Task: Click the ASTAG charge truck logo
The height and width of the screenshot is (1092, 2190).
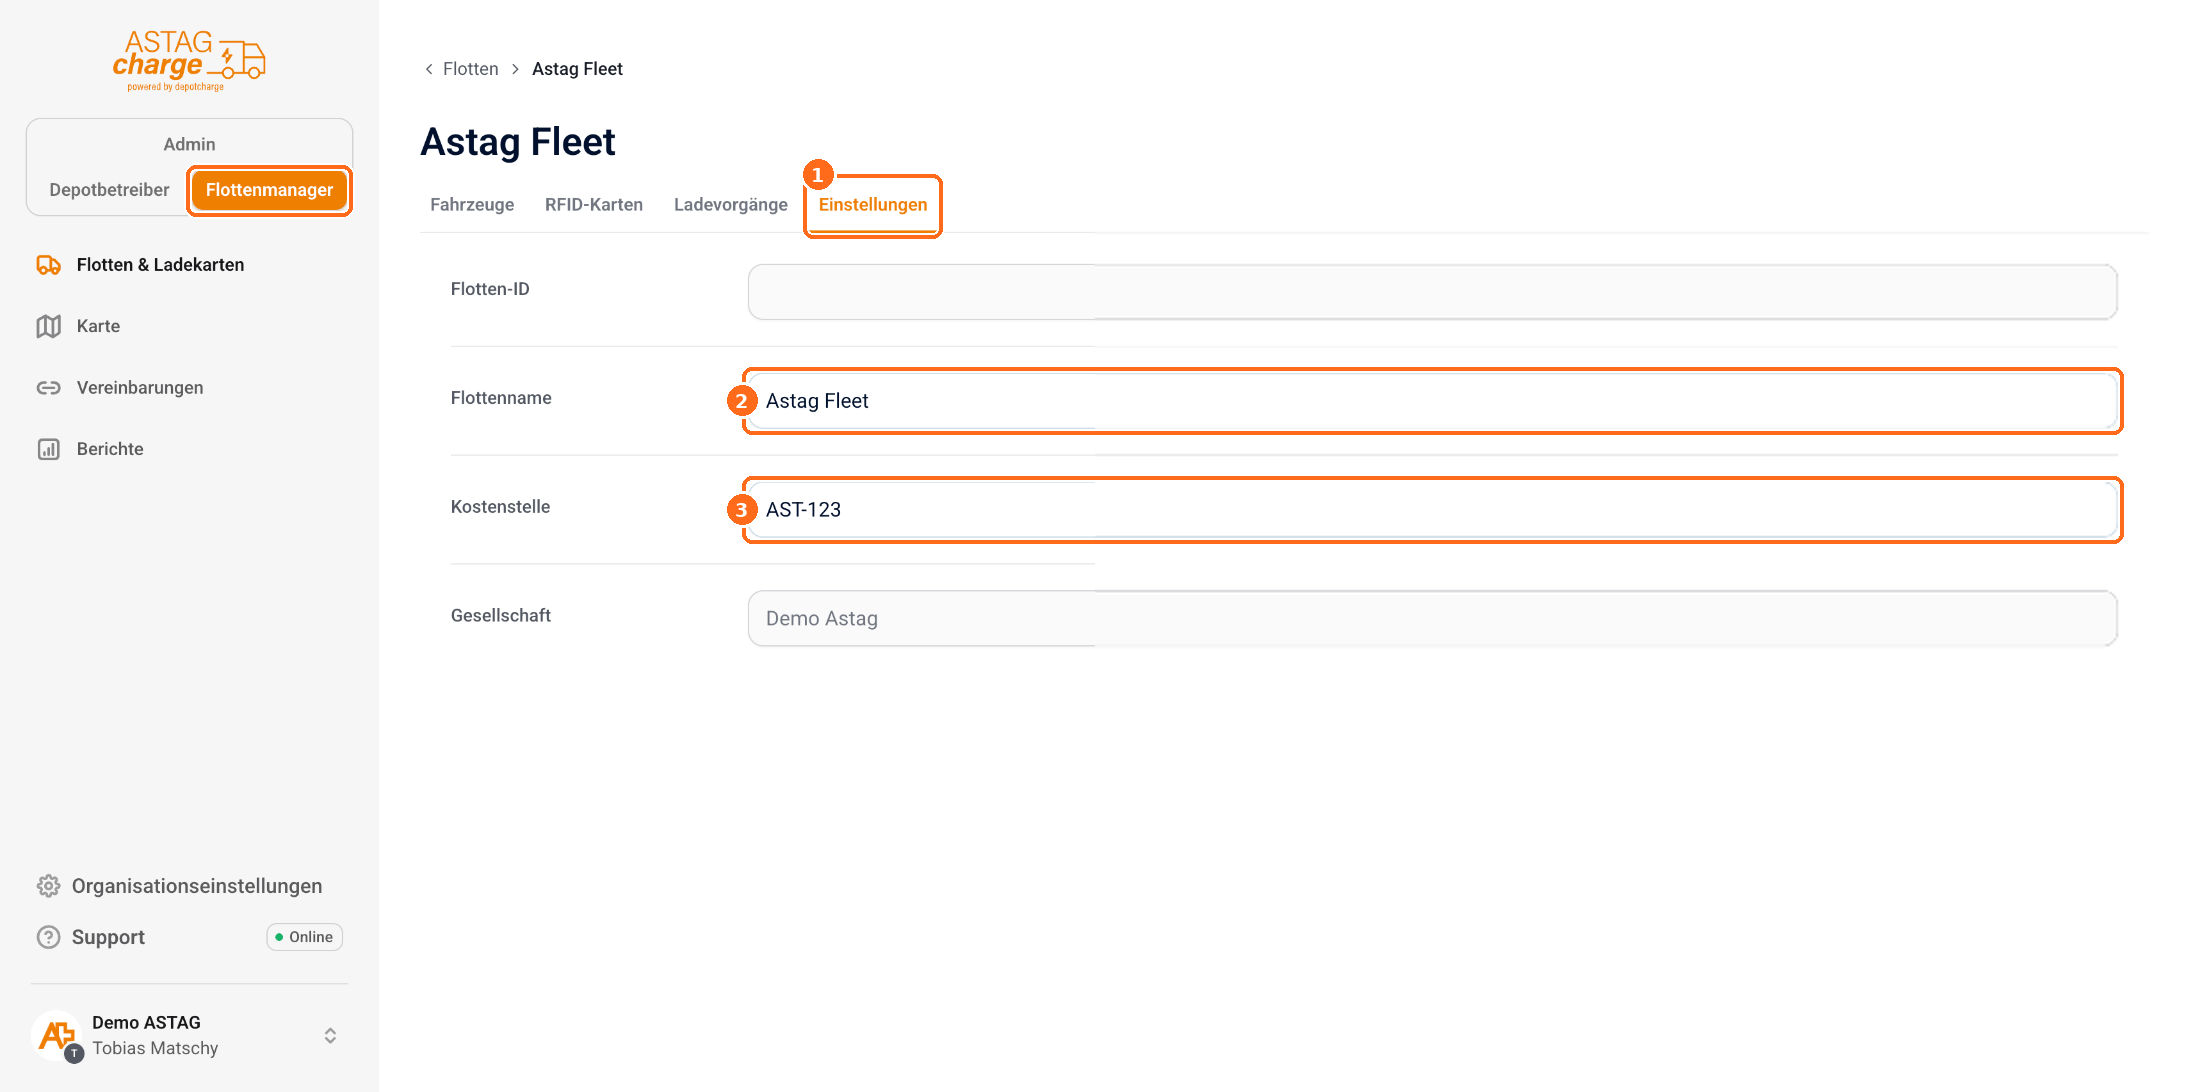Action: click(x=189, y=61)
